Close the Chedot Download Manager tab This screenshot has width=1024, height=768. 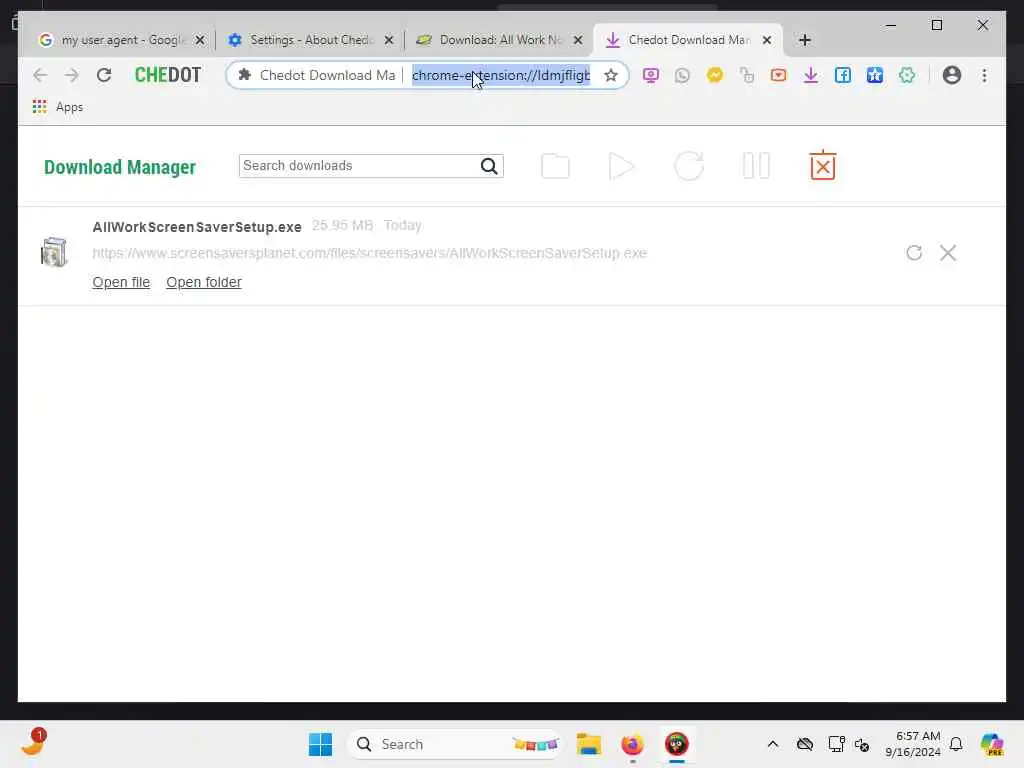click(x=767, y=40)
